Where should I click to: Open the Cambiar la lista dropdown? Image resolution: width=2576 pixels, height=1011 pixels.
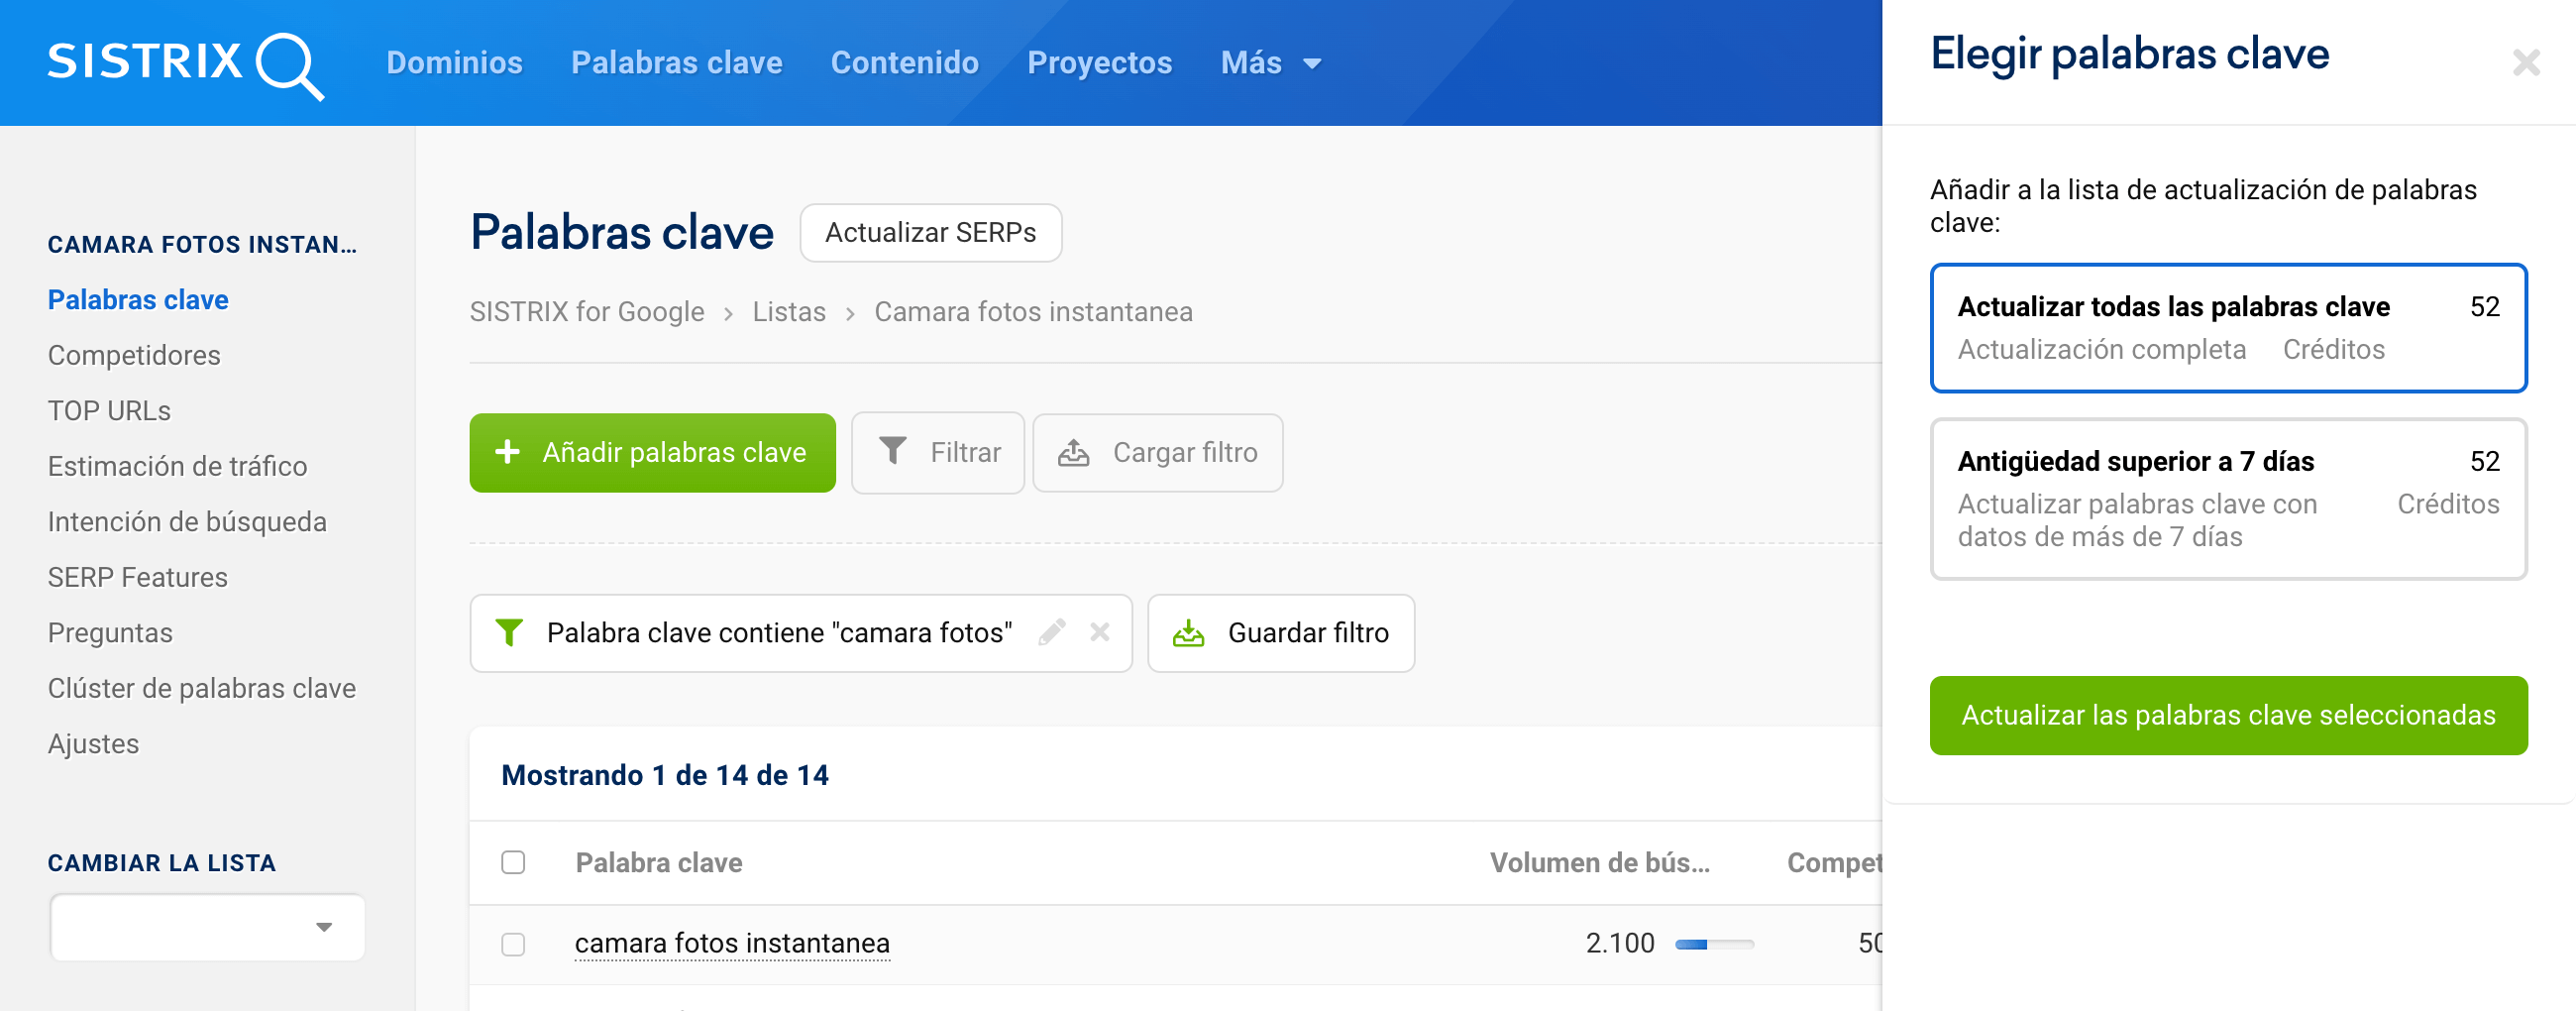[x=207, y=926]
